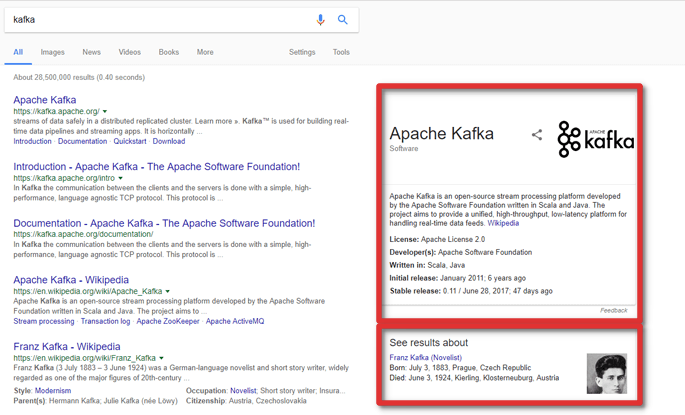This screenshot has height=415, width=685.
Task: Click Initial release: January 2011 line
Action: [x=457, y=278]
